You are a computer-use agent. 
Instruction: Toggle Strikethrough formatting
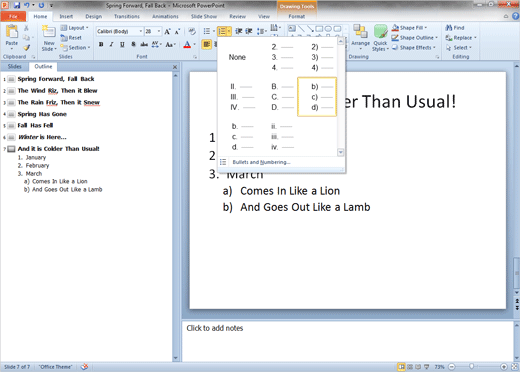[144, 44]
